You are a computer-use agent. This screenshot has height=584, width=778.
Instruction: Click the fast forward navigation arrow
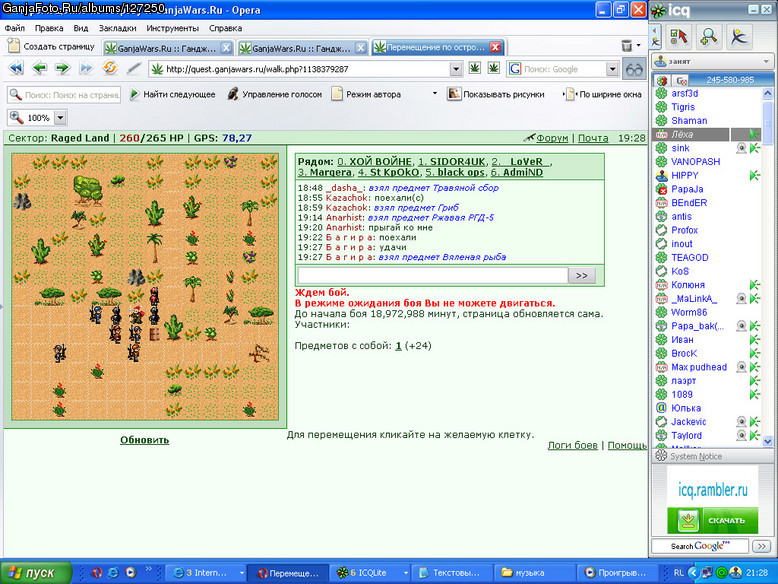point(86,68)
